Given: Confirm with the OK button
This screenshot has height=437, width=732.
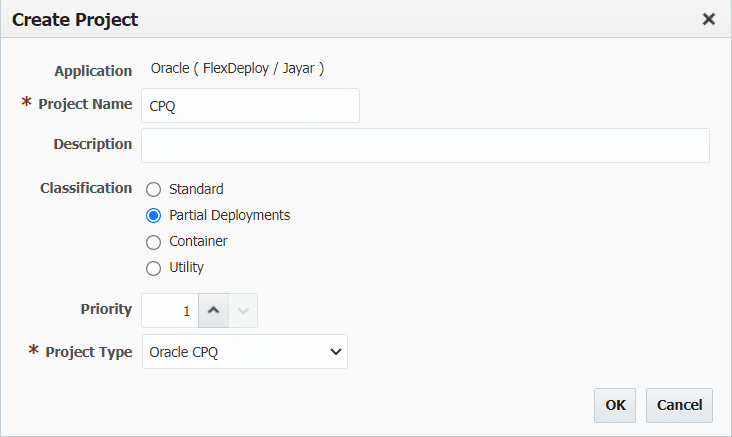Looking at the screenshot, I should coord(615,405).
